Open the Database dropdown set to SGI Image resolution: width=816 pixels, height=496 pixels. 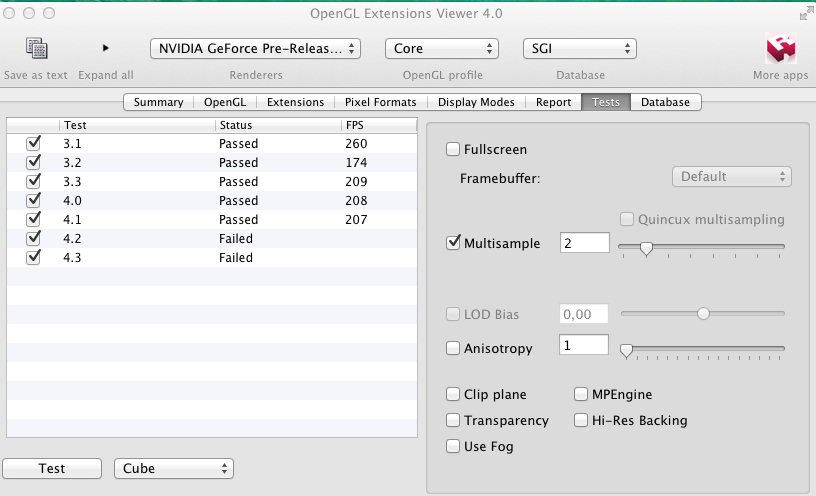tap(580, 48)
